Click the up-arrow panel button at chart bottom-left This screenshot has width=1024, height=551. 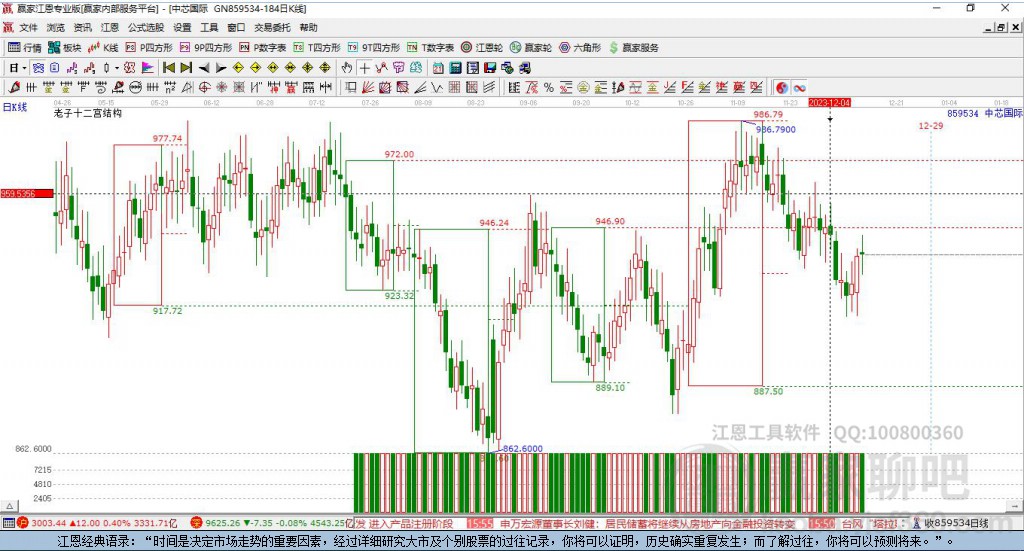[9, 506]
